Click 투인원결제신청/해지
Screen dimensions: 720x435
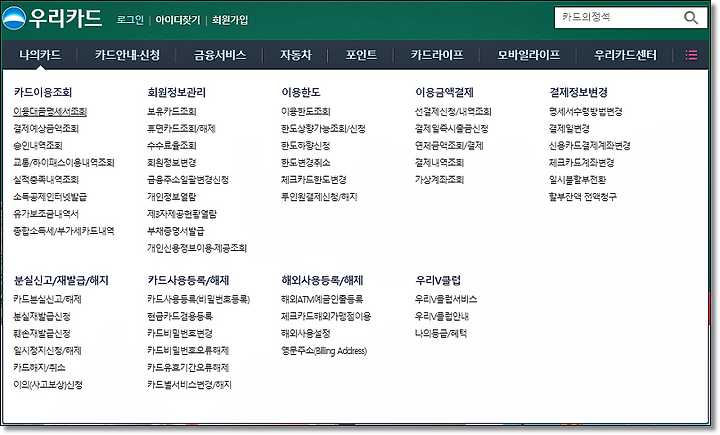click(x=319, y=197)
